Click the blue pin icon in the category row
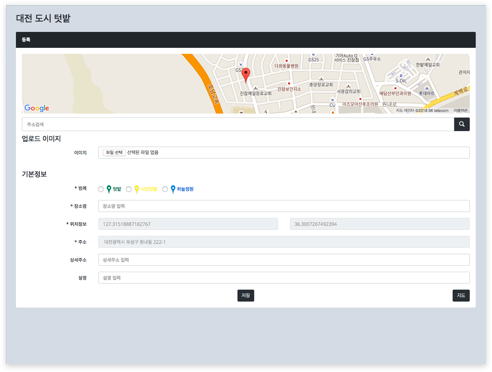Viewport: 492px width, 372px height. pyautogui.click(x=173, y=189)
